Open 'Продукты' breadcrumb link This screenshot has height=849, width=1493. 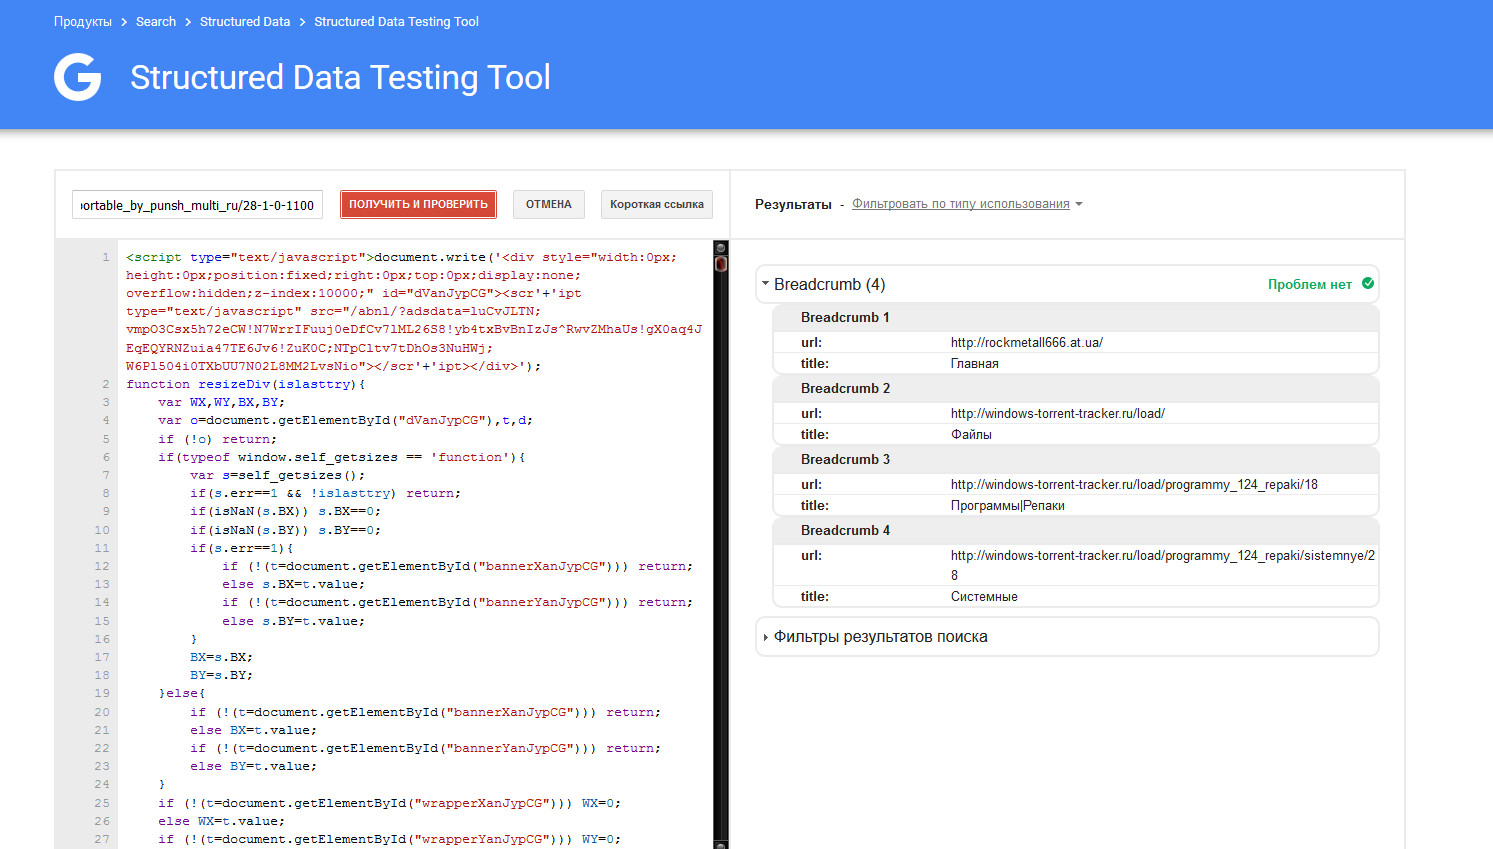pyautogui.click(x=83, y=22)
